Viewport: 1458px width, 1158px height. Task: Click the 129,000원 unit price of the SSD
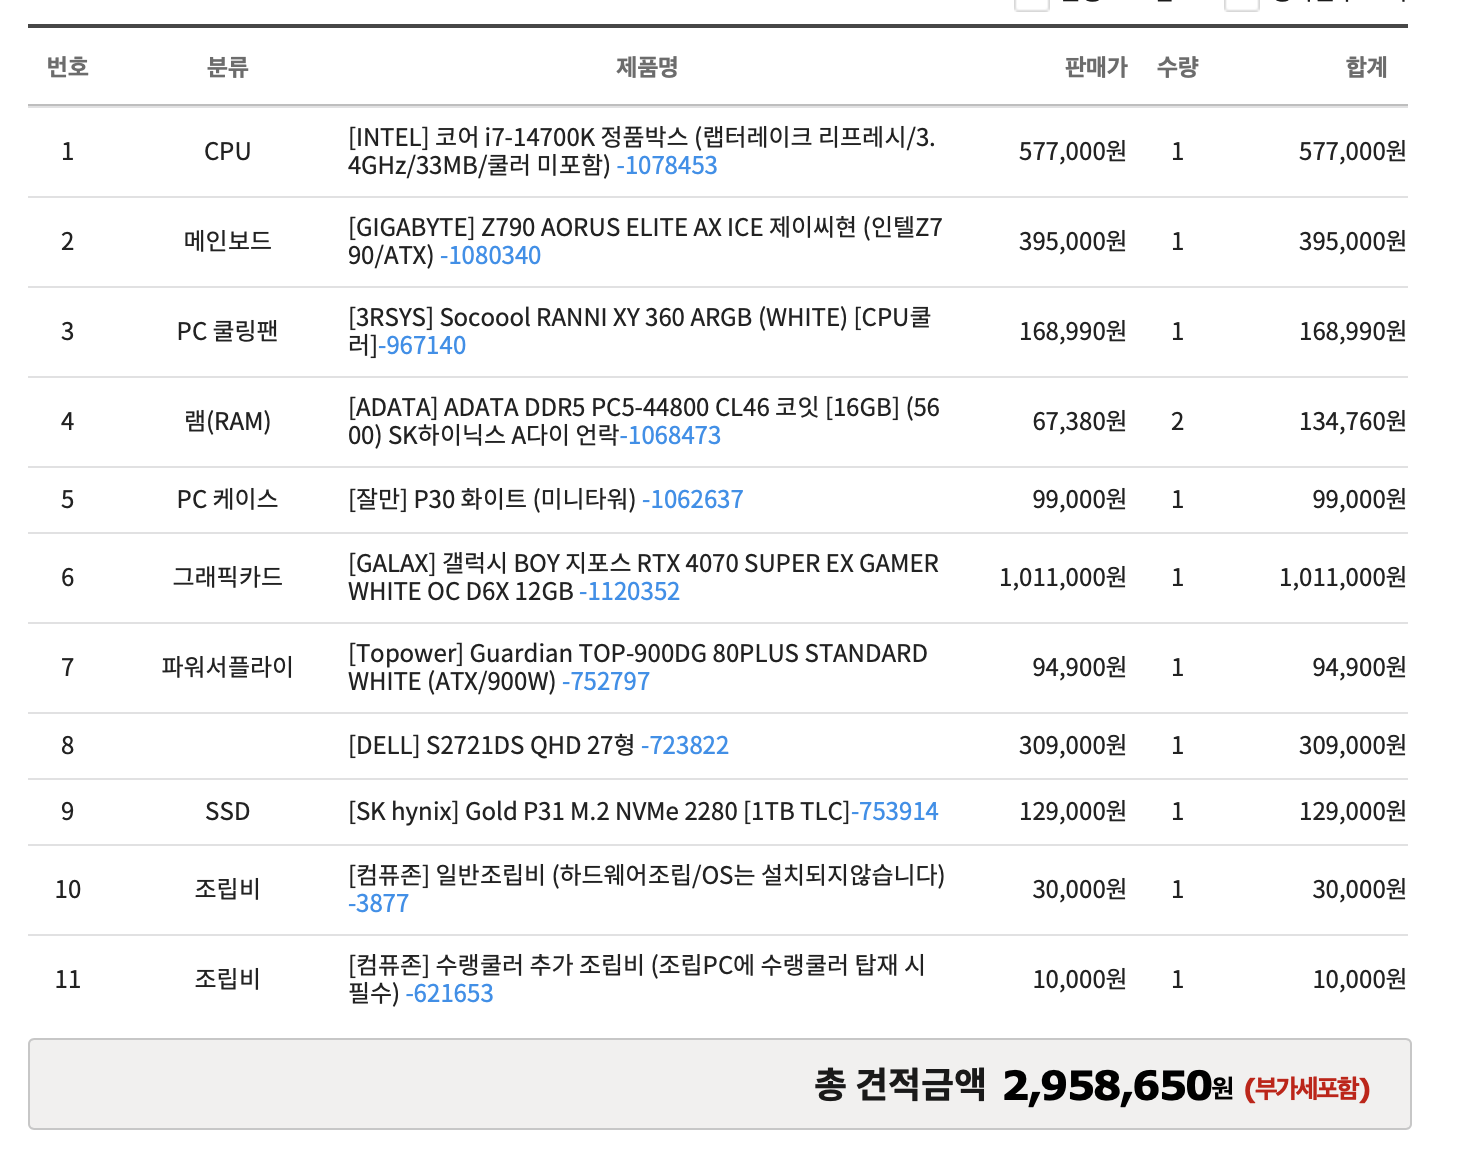(1073, 812)
